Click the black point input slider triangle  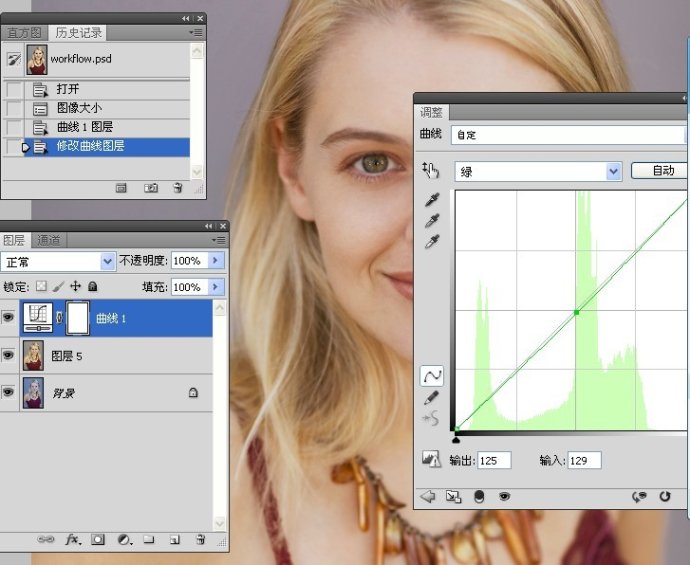coord(456,439)
